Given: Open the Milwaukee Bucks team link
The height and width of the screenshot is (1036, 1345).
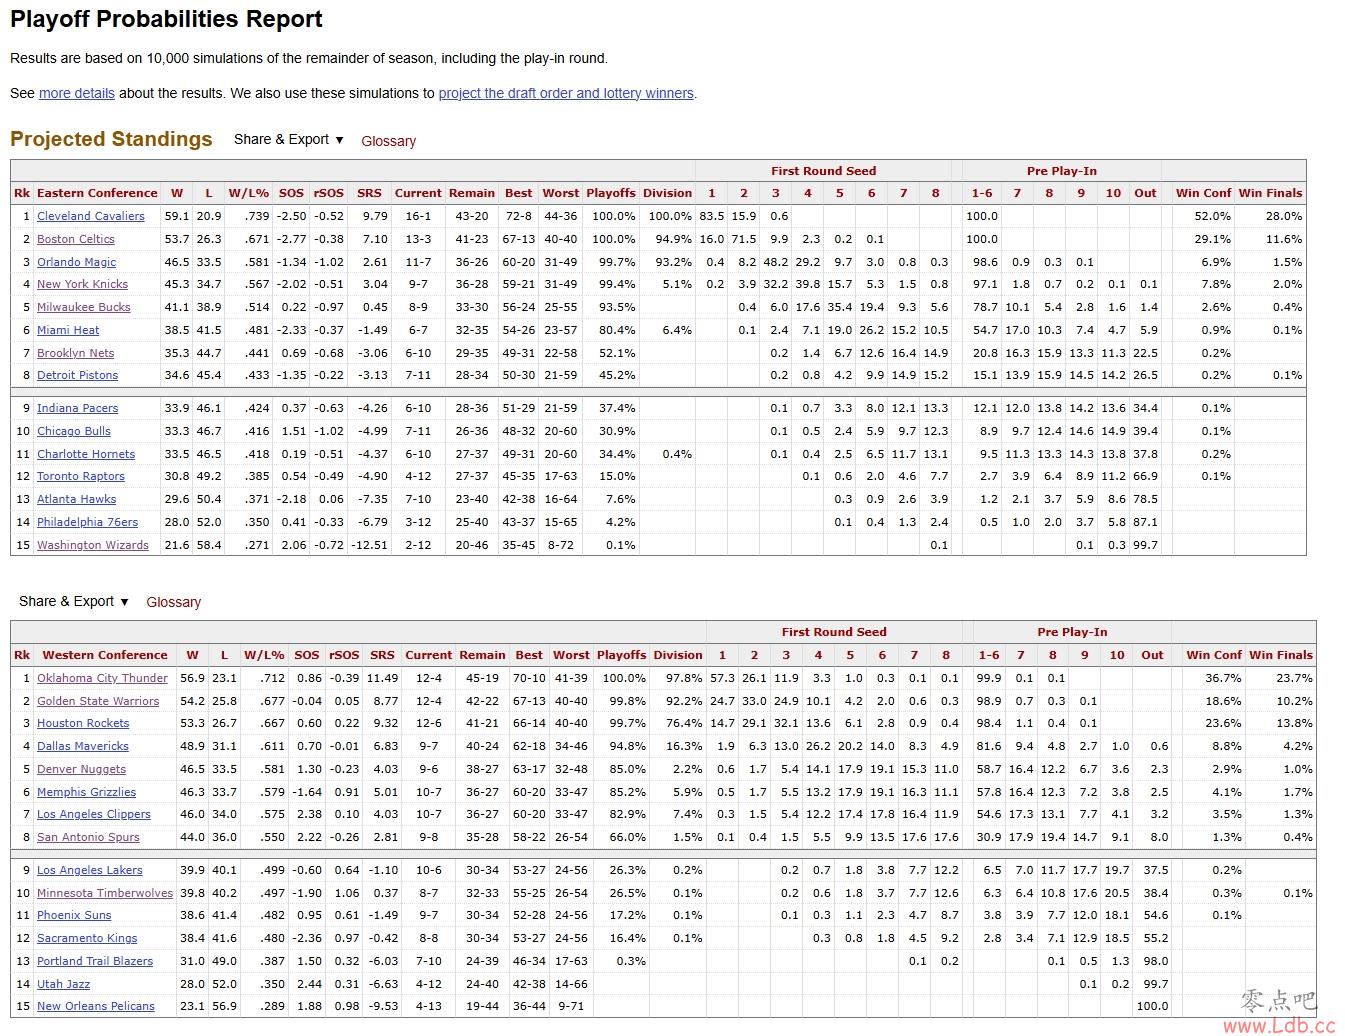Looking at the screenshot, I should (84, 307).
